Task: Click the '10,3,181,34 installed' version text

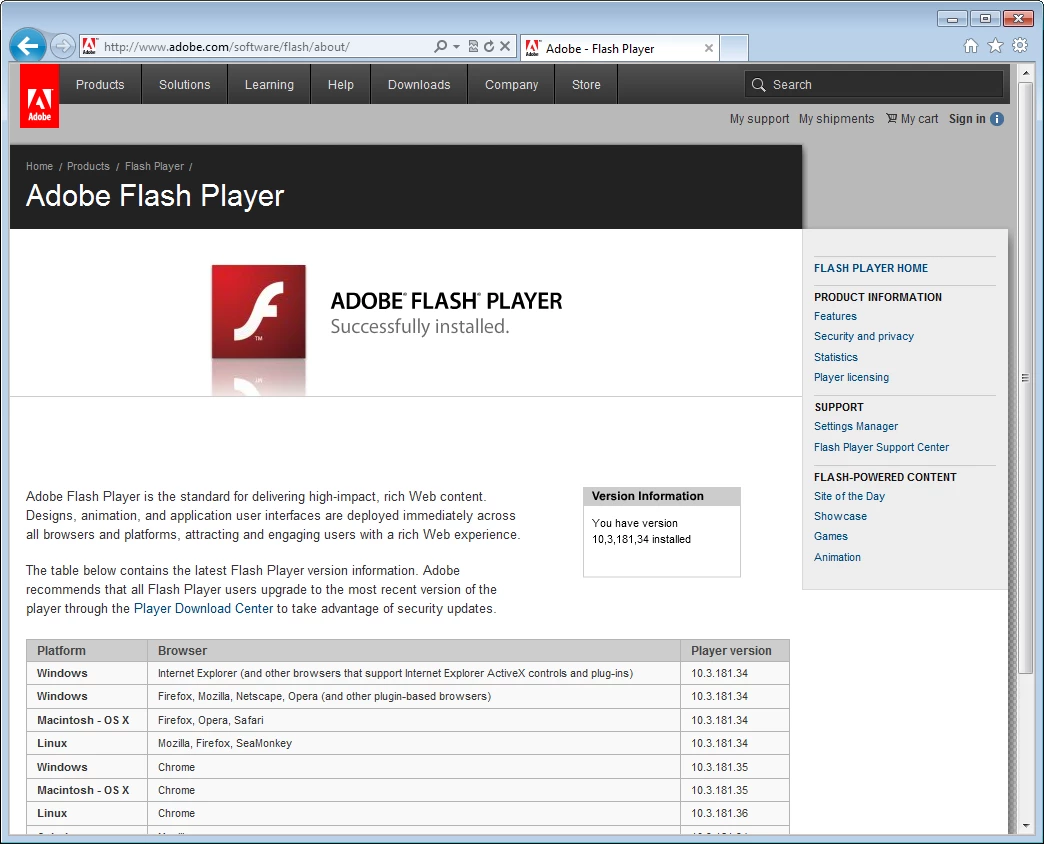Action: [x=641, y=539]
